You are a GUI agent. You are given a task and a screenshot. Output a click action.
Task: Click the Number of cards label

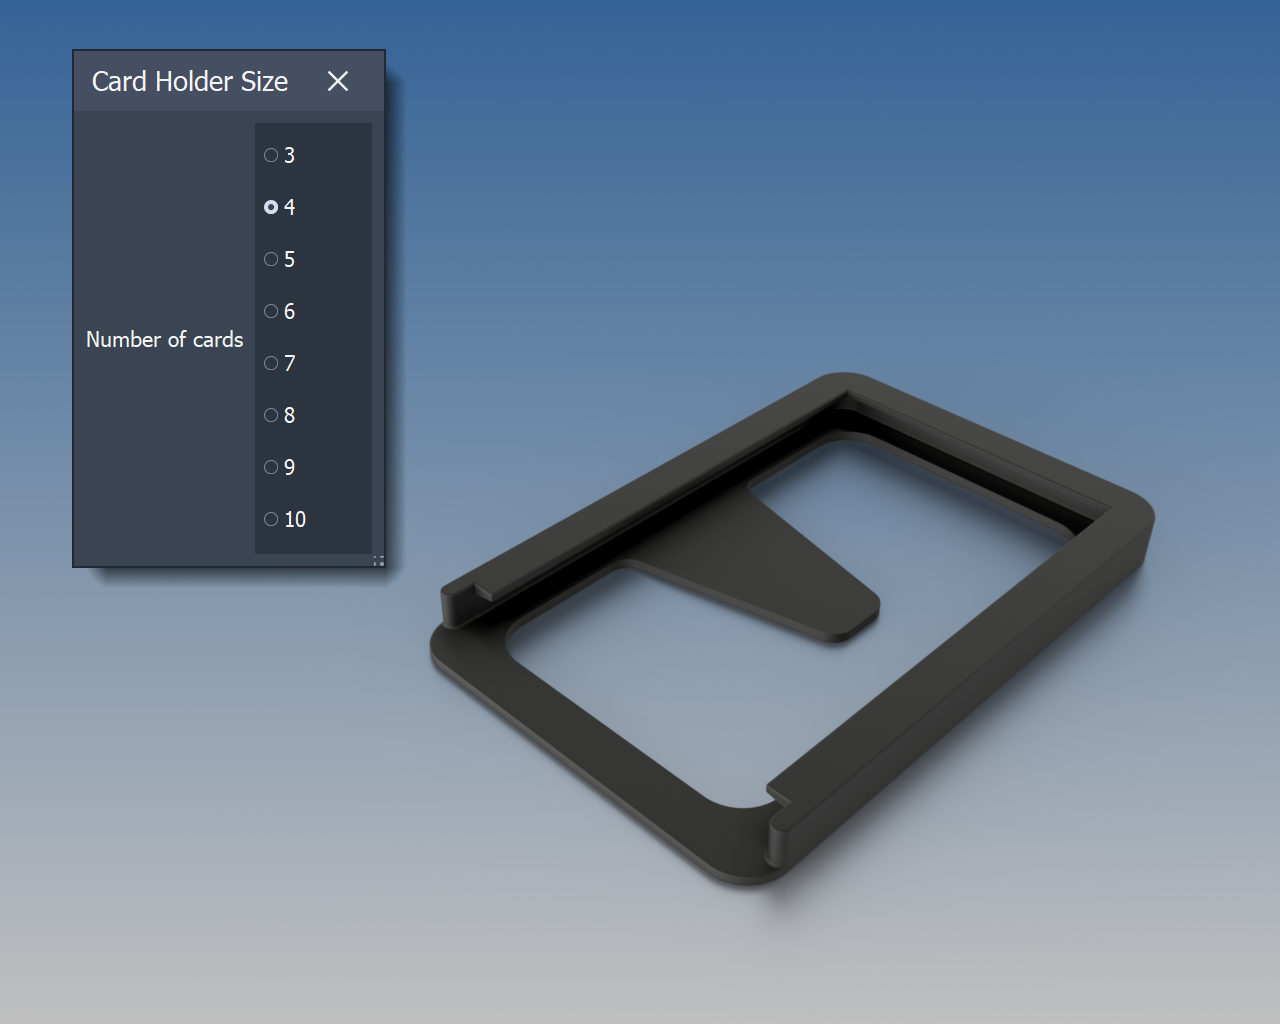[x=164, y=340]
